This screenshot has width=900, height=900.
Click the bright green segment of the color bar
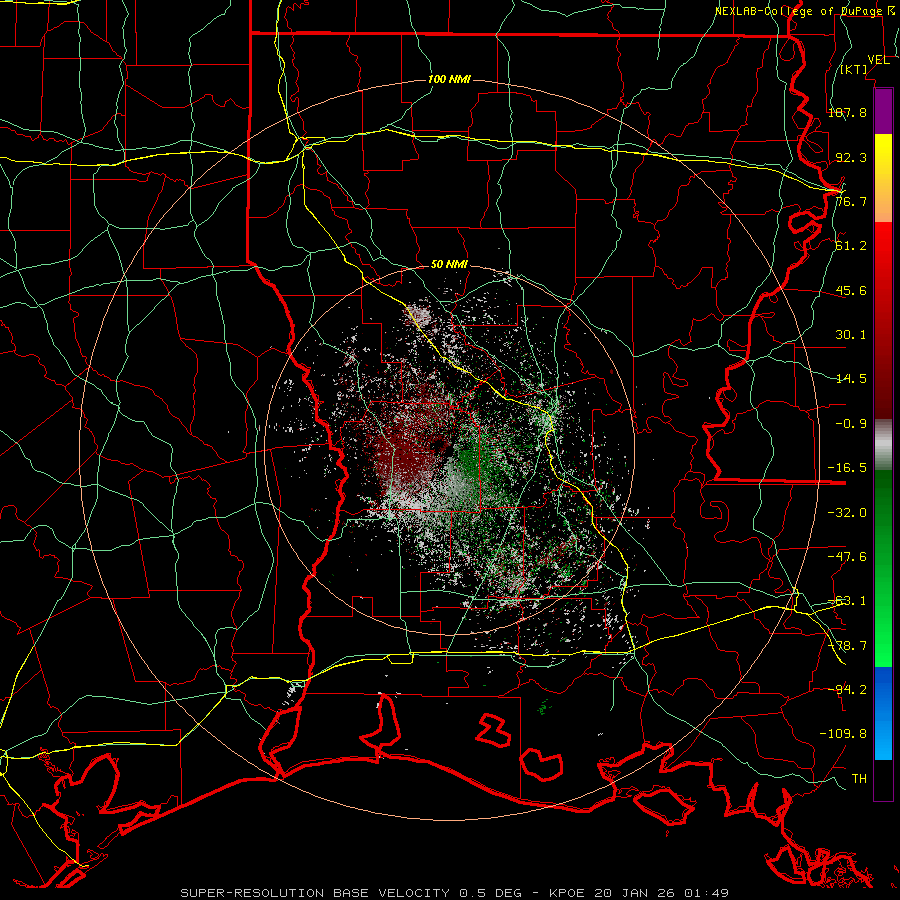tap(883, 568)
